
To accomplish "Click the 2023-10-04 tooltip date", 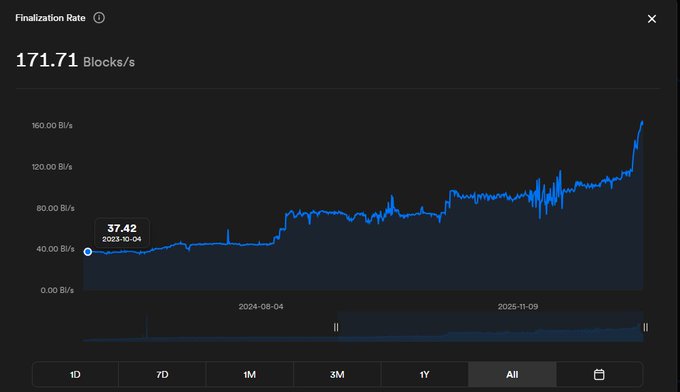I will 122,239.
